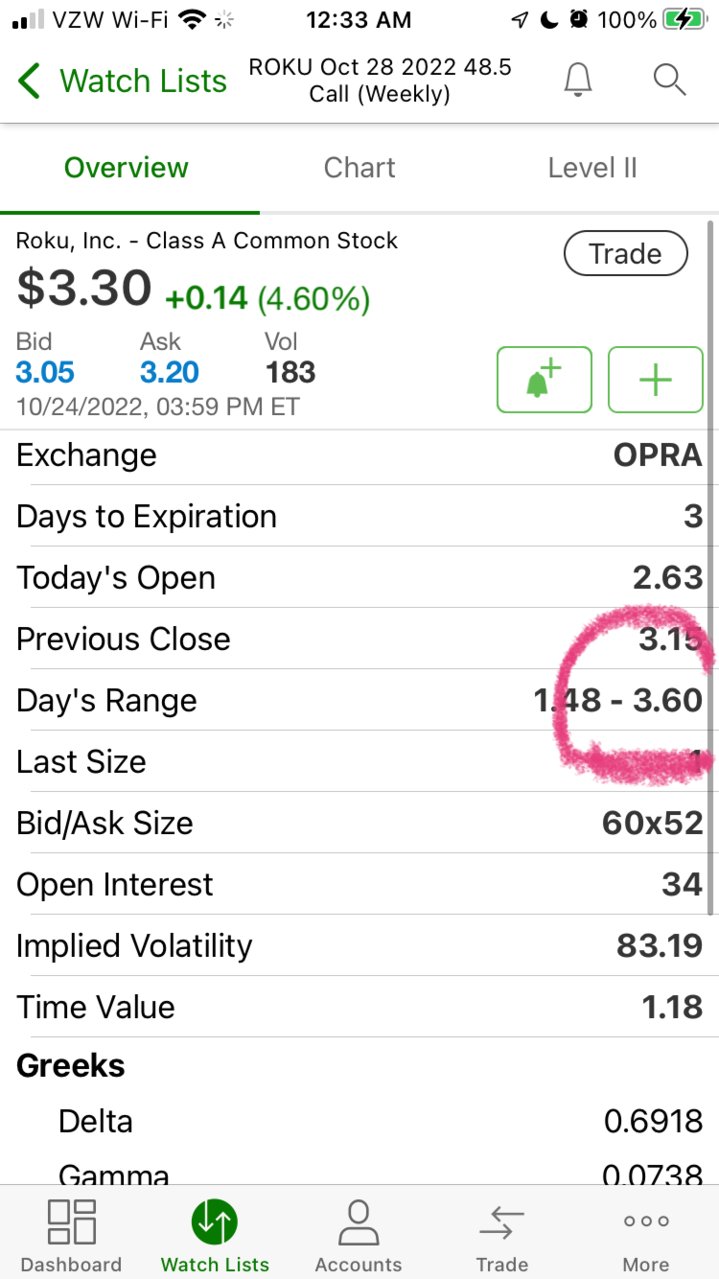Select the Overview tab
Image resolution: width=719 pixels, height=1279 pixels.
(126, 168)
